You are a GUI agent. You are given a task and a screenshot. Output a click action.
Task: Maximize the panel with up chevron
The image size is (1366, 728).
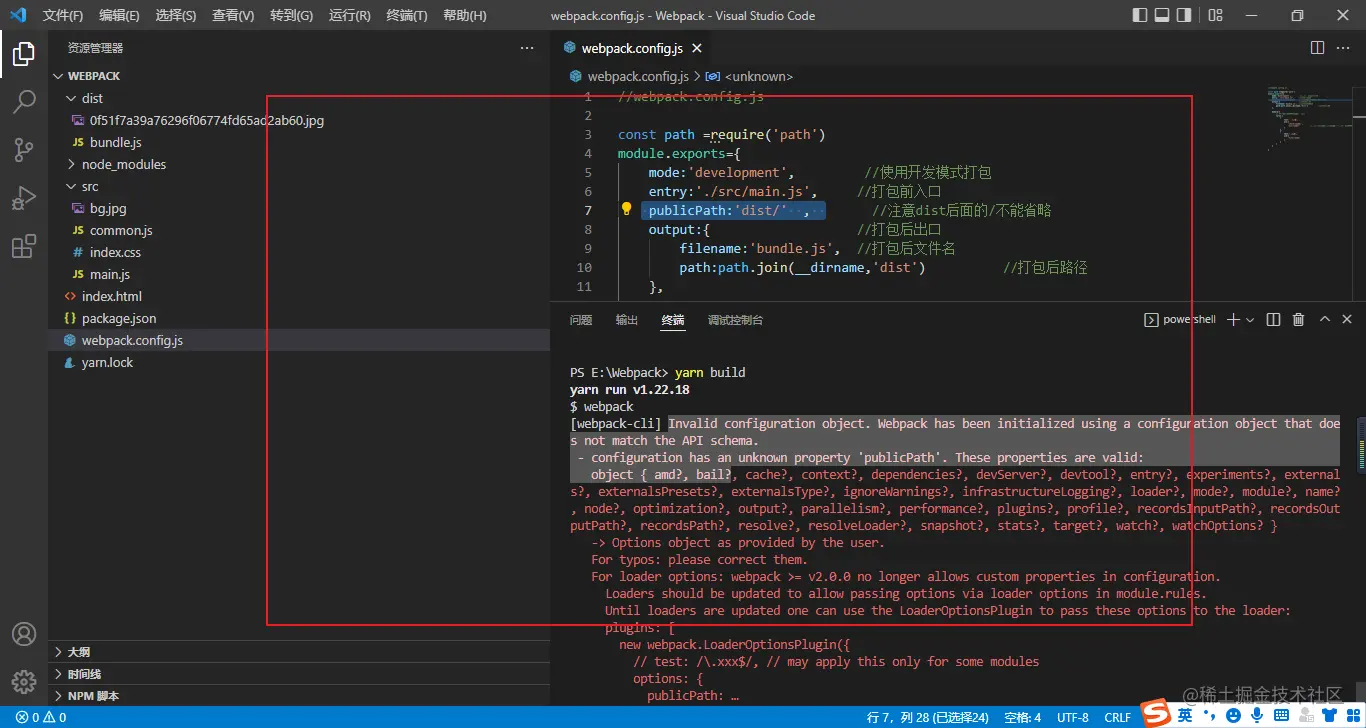[x=1324, y=320]
